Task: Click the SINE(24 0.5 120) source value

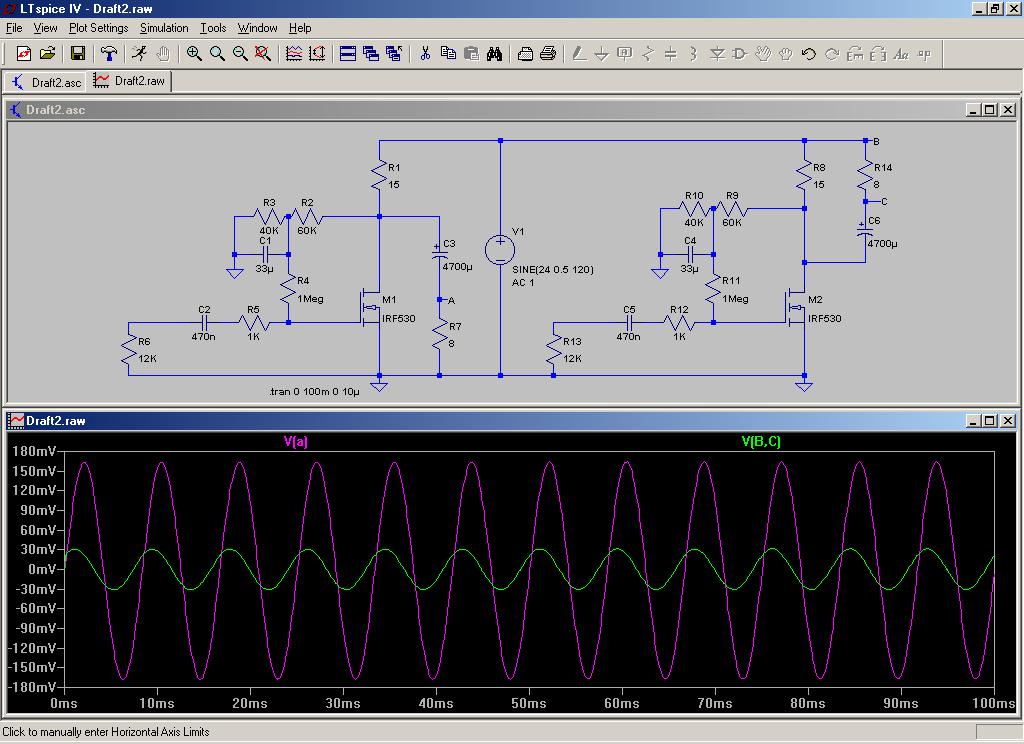Action: click(552, 270)
